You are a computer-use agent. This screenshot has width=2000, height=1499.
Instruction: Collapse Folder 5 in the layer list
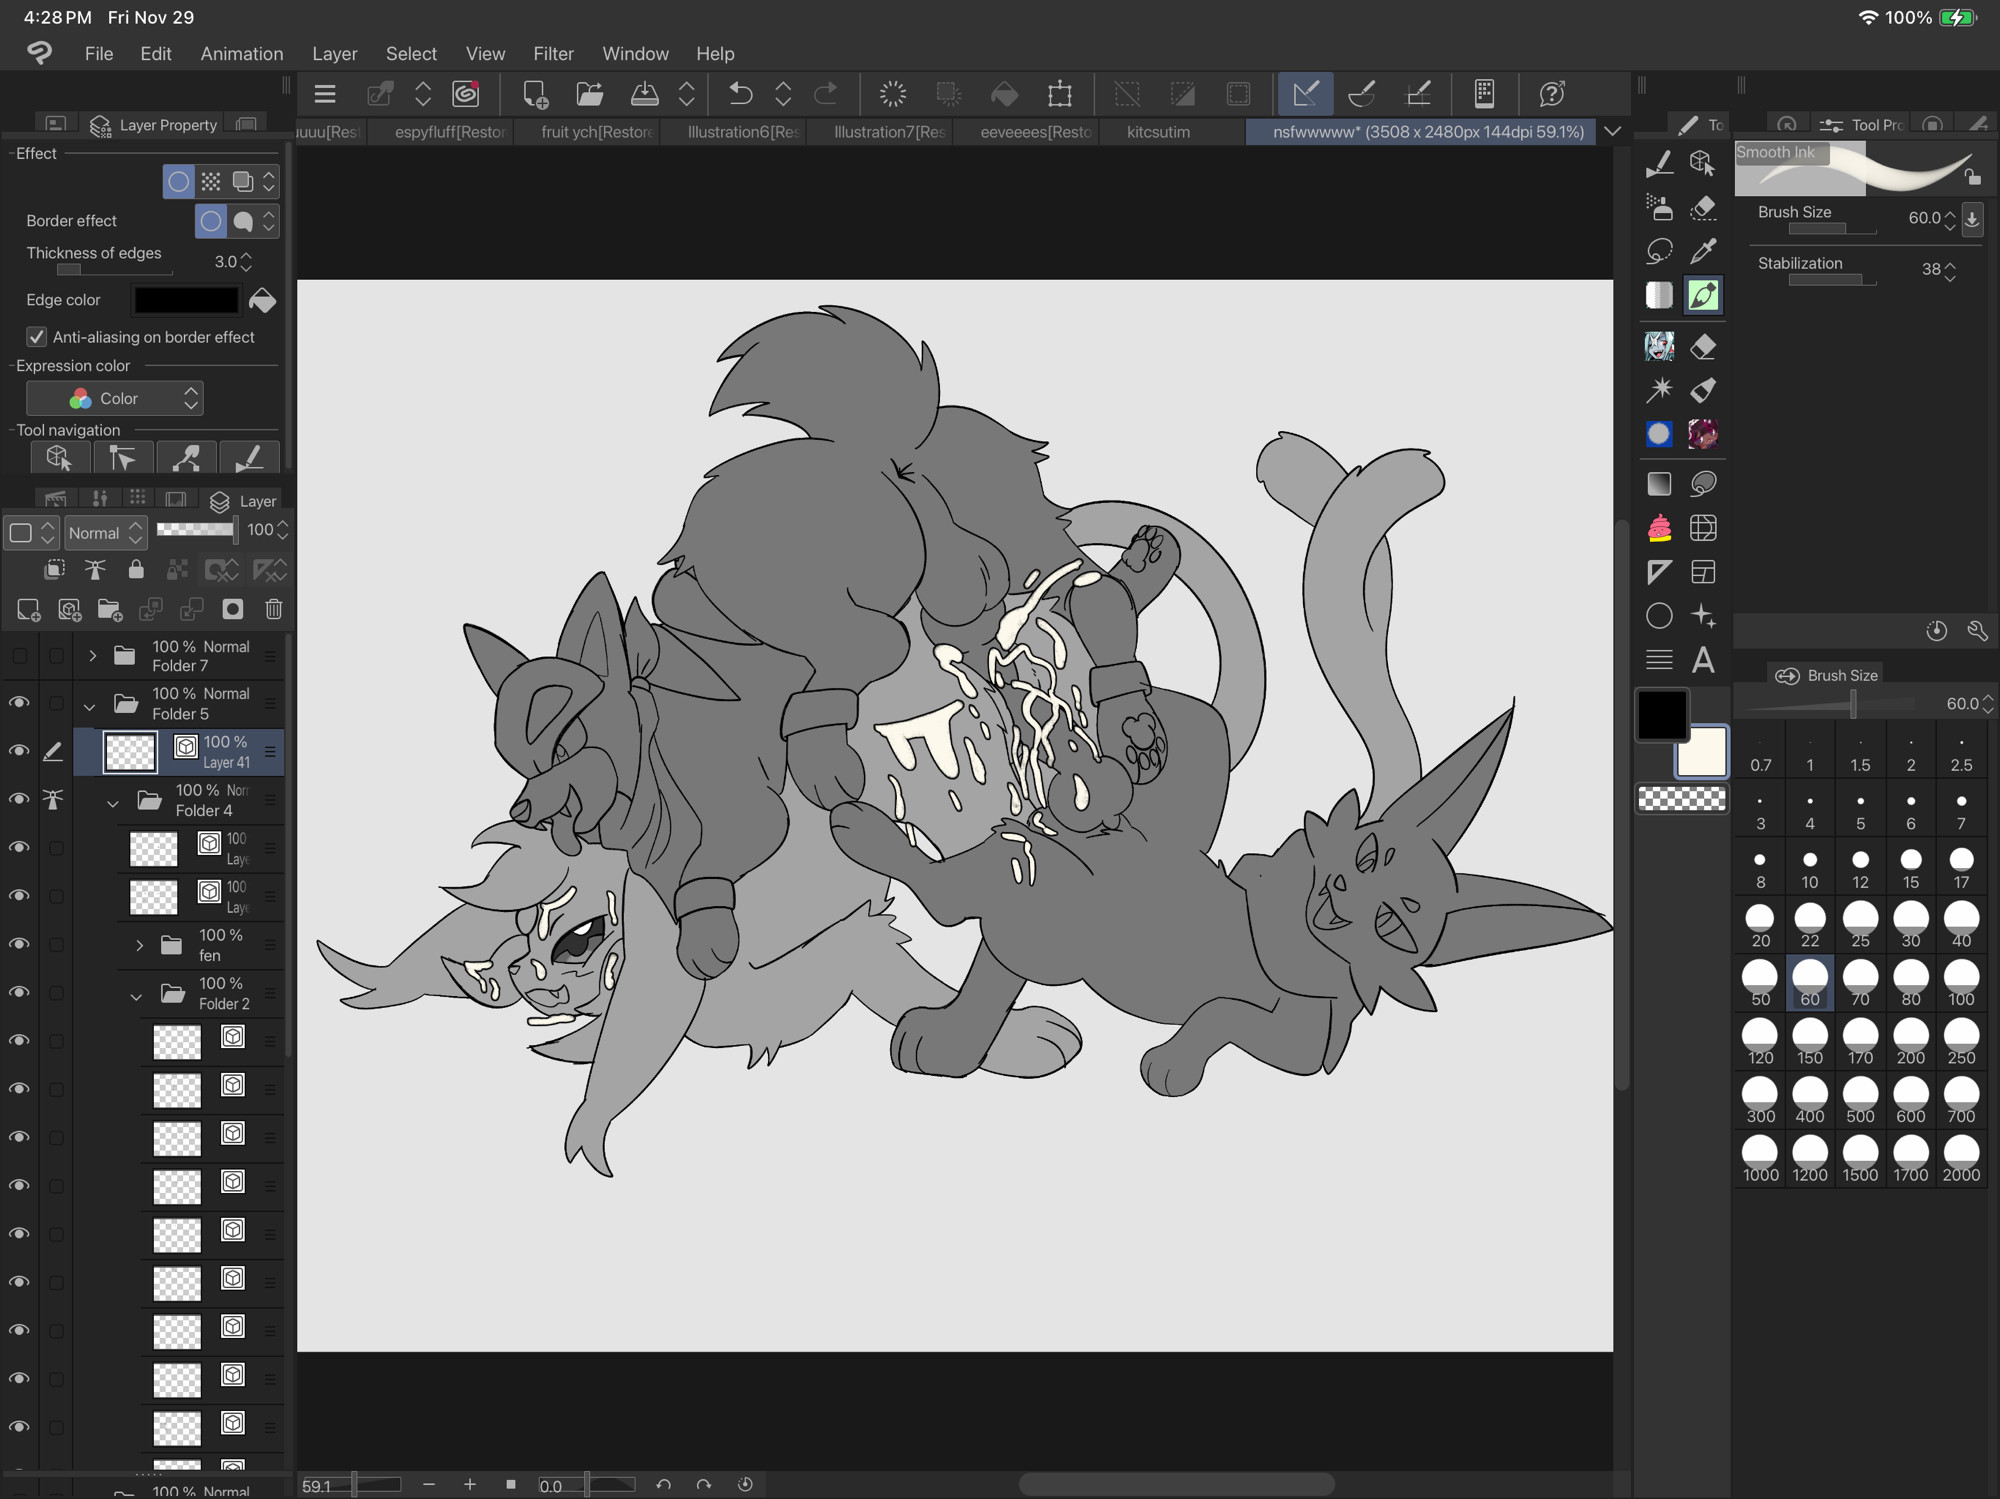click(x=90, y=706)
